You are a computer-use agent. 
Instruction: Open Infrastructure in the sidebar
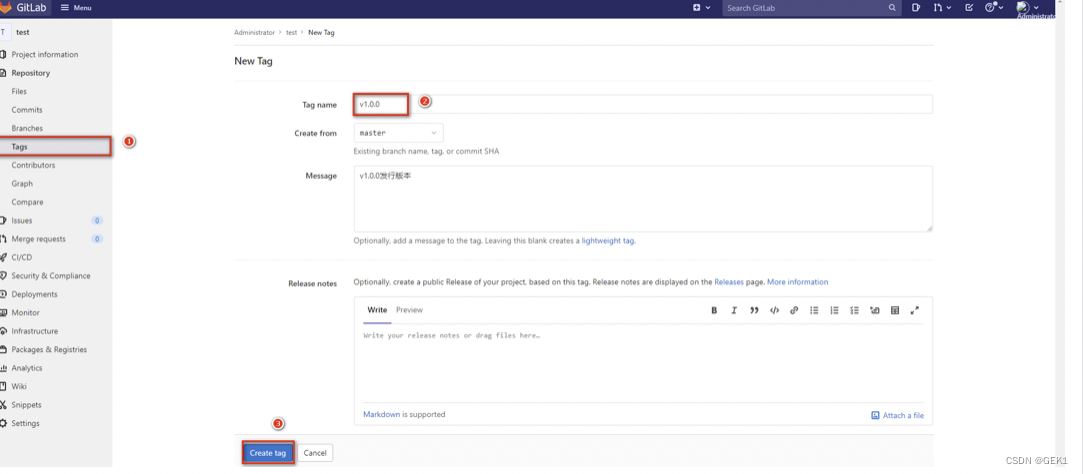[x=35, y=331]
